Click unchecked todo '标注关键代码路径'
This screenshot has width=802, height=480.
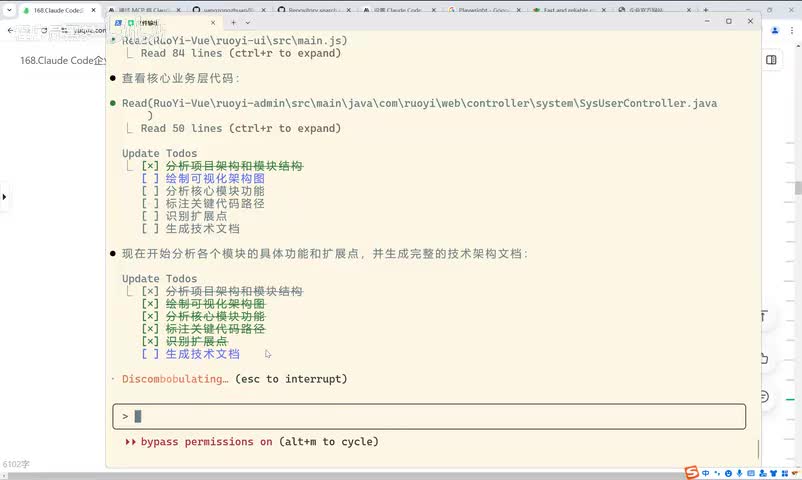(x=215, y=204)
